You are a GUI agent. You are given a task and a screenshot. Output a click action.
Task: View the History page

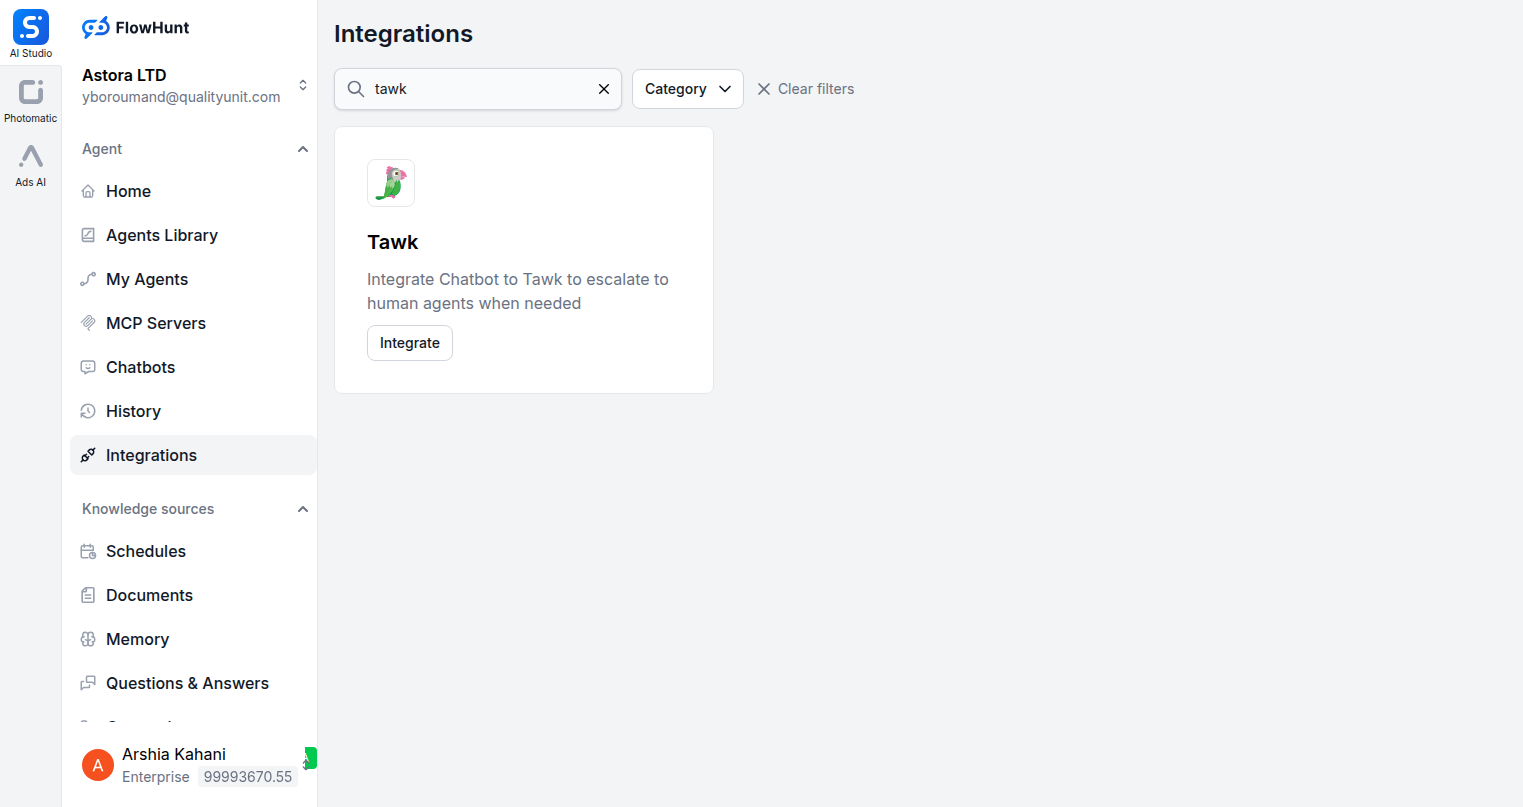pos(133,411)
